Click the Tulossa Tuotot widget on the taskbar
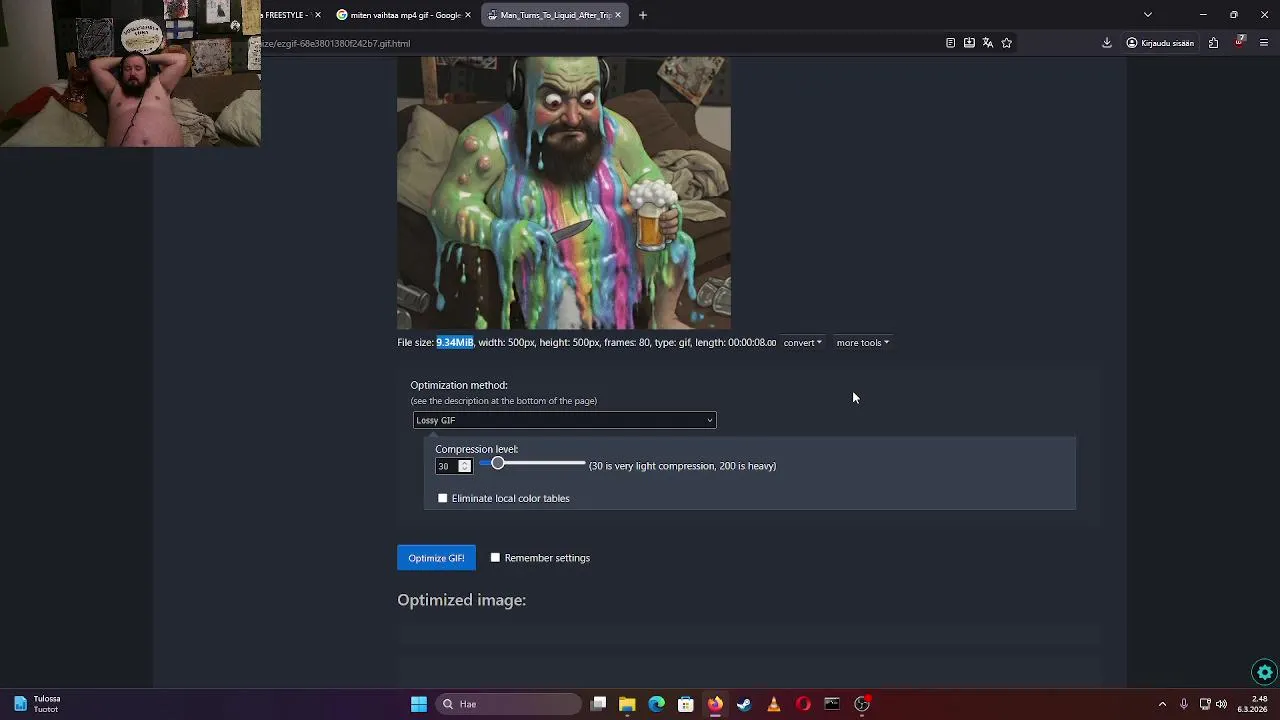 pyautogui.click(x=38, y=704)
